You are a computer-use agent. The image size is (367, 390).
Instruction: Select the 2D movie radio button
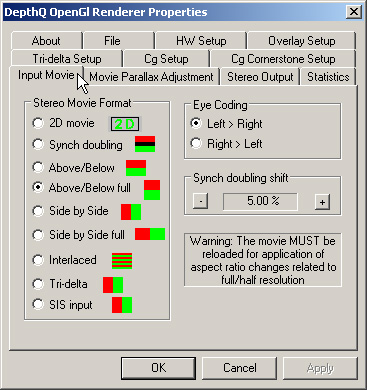point(38,123)
